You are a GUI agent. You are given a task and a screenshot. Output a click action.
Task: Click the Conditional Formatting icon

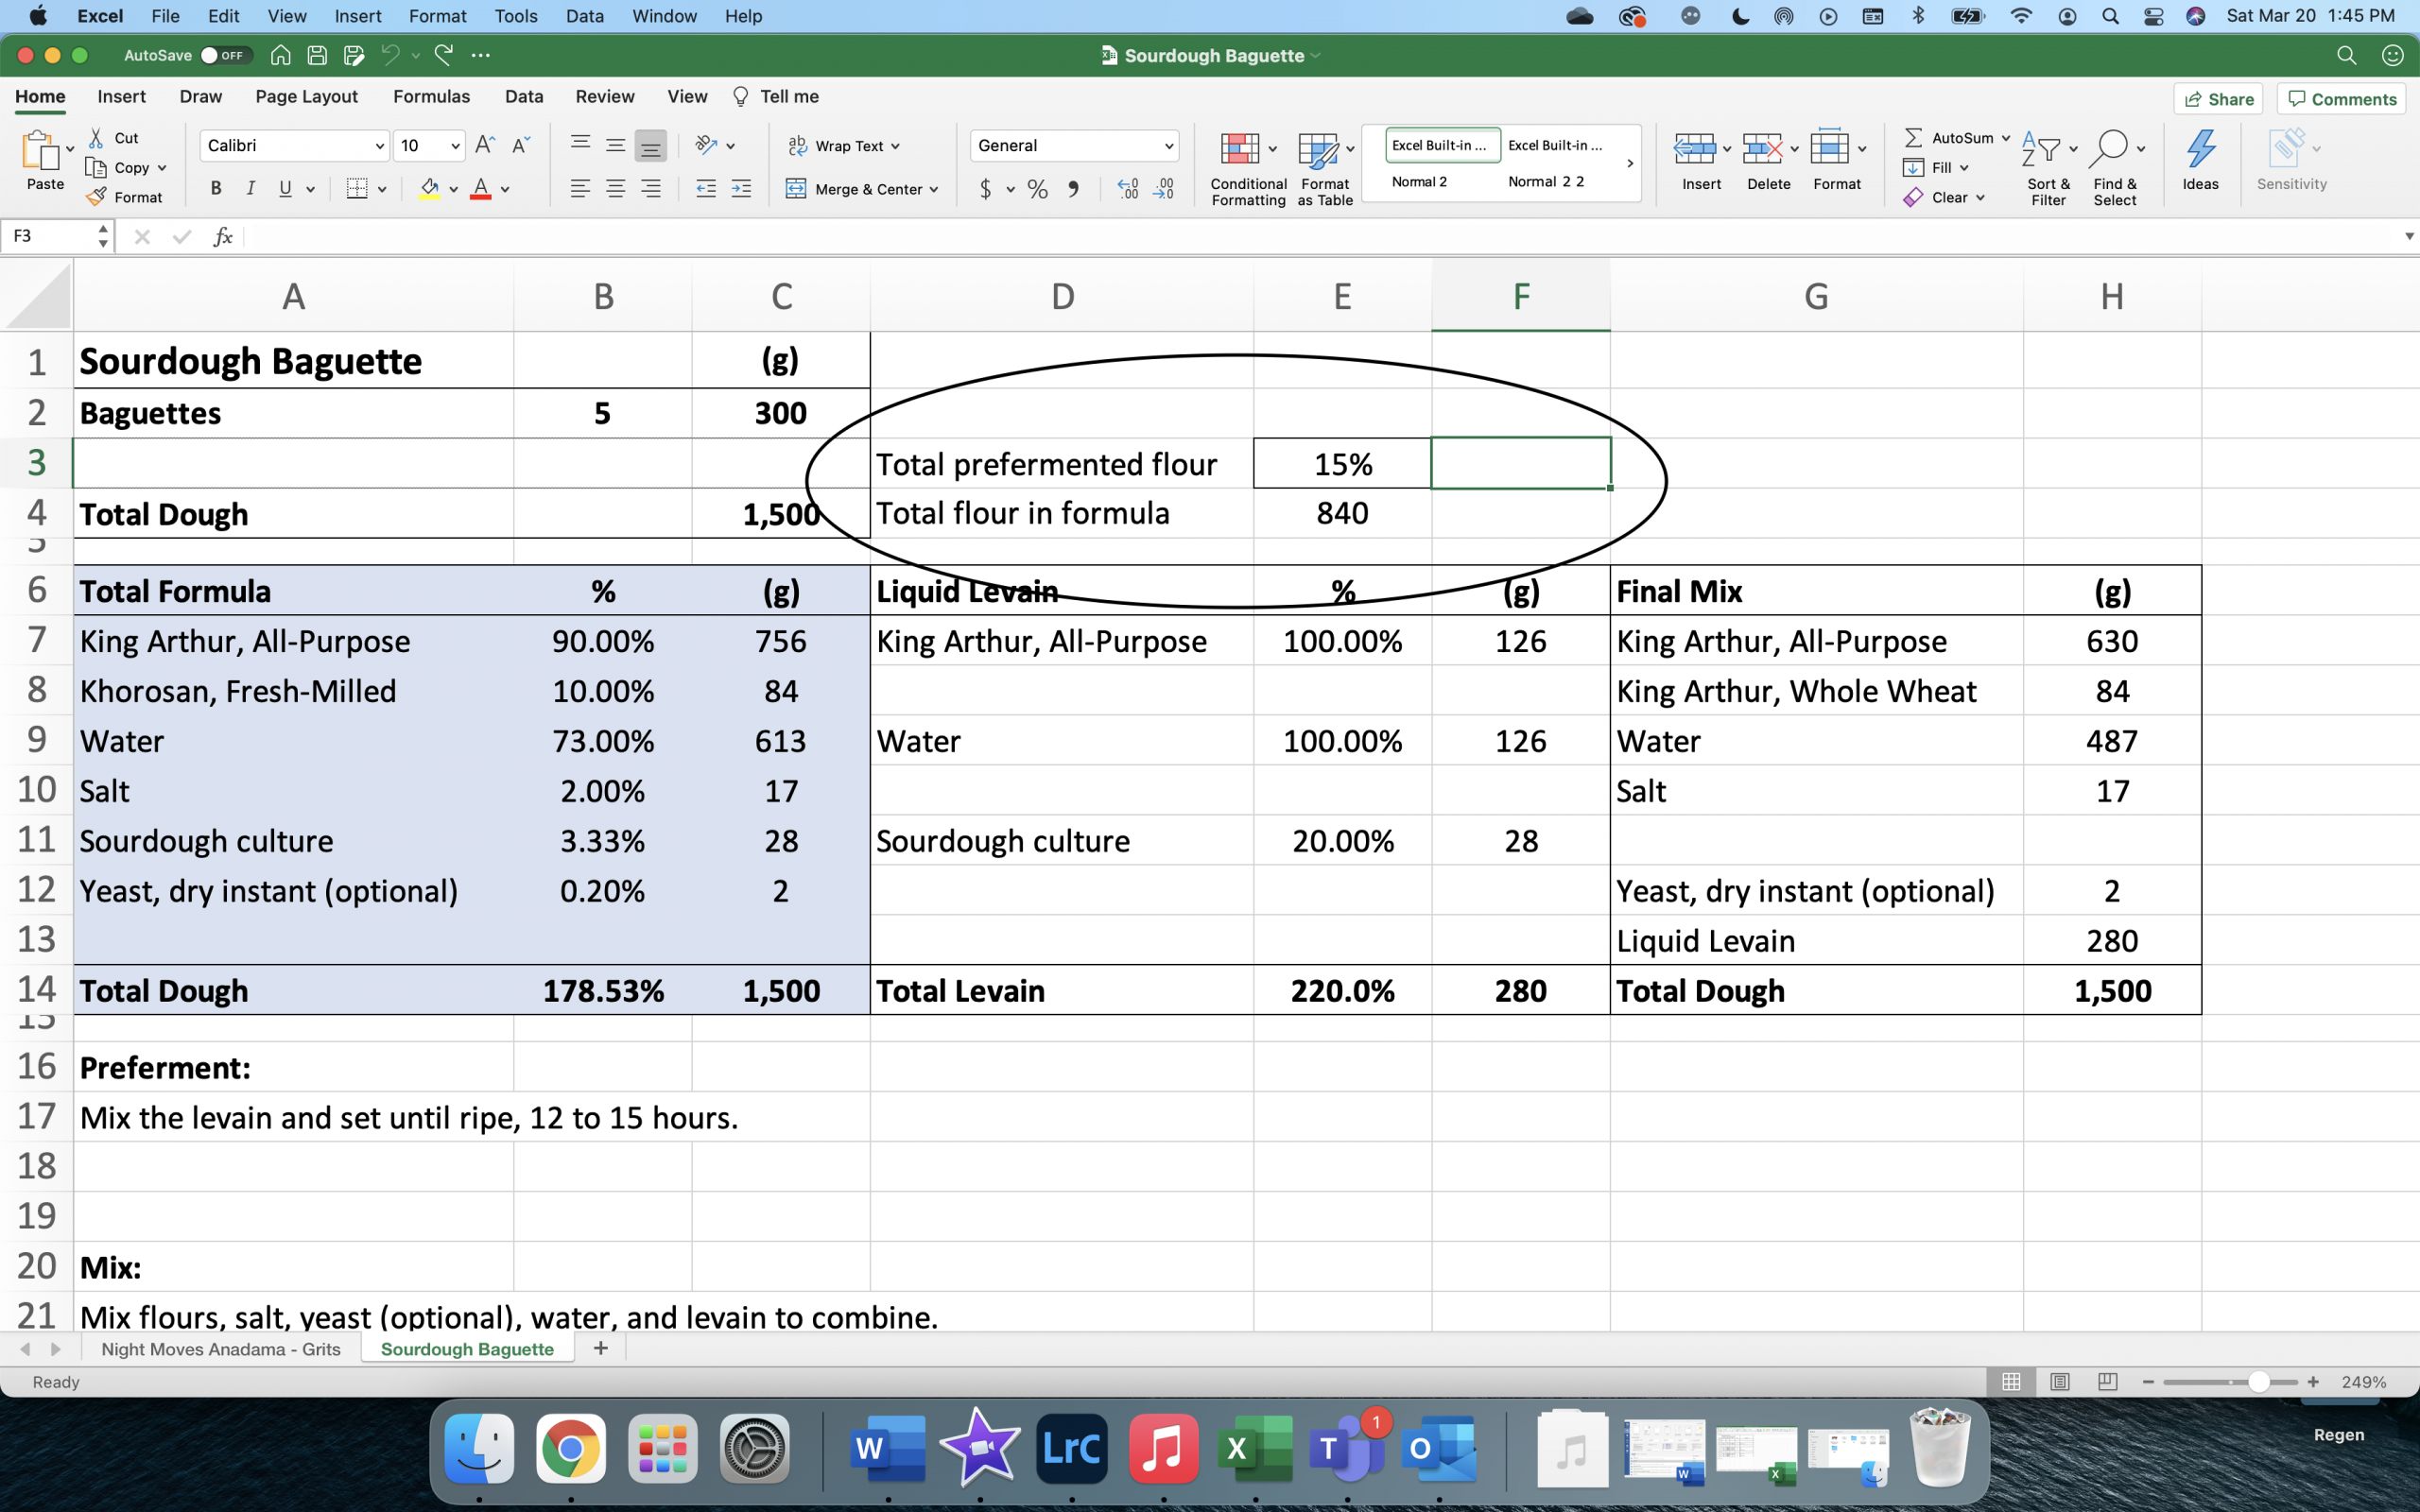click(x=1239, y=150)
